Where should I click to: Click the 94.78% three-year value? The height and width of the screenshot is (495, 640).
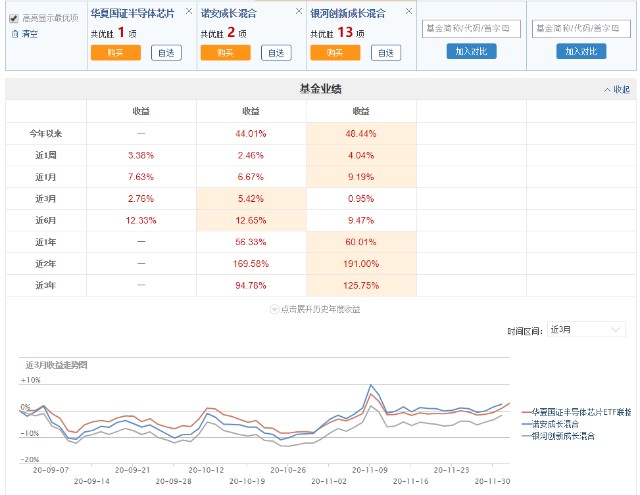251,285
